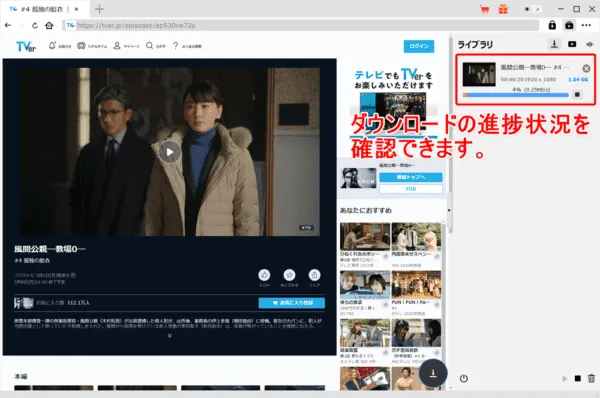Open the FUN! FUN! recommended thumbnail
The width and height of the screenshot is (600, 398).
pyautogui.click(x=416, y=285)
